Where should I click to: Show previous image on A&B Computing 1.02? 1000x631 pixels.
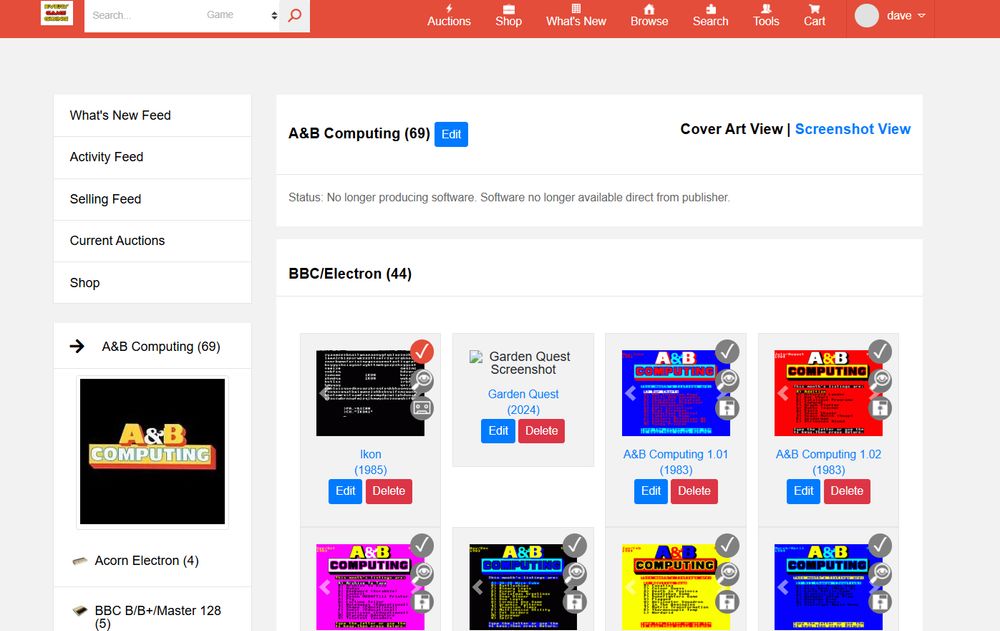[x=783, y=393]
